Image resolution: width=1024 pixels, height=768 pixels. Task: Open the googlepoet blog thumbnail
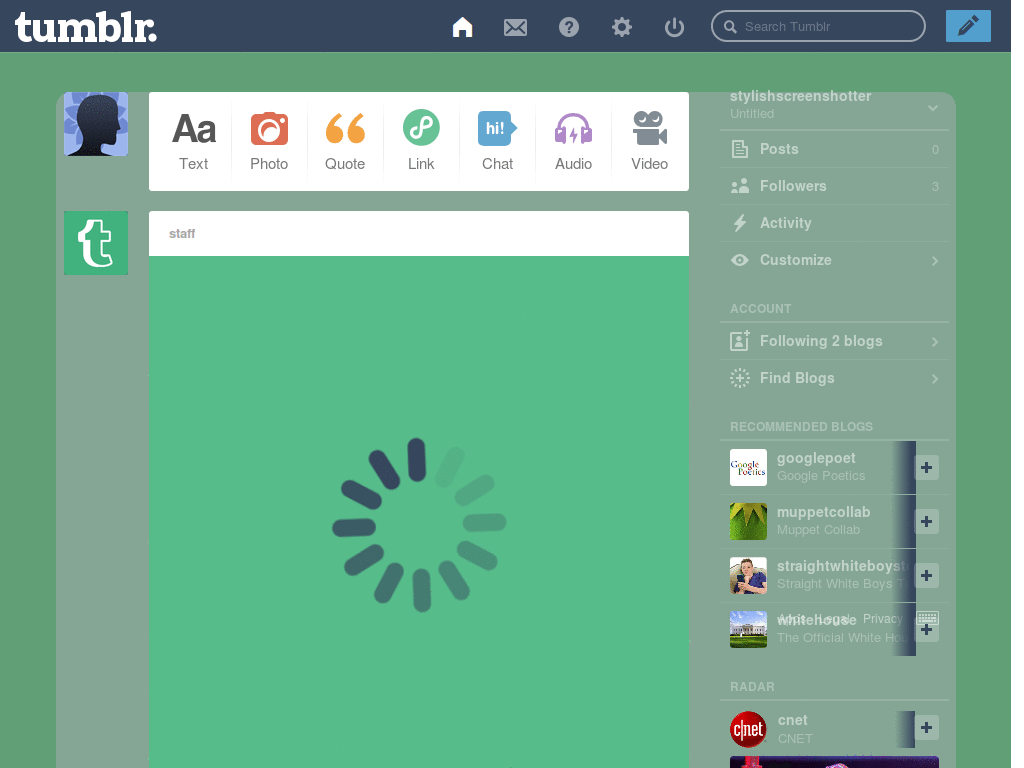(x=748, y=468)
